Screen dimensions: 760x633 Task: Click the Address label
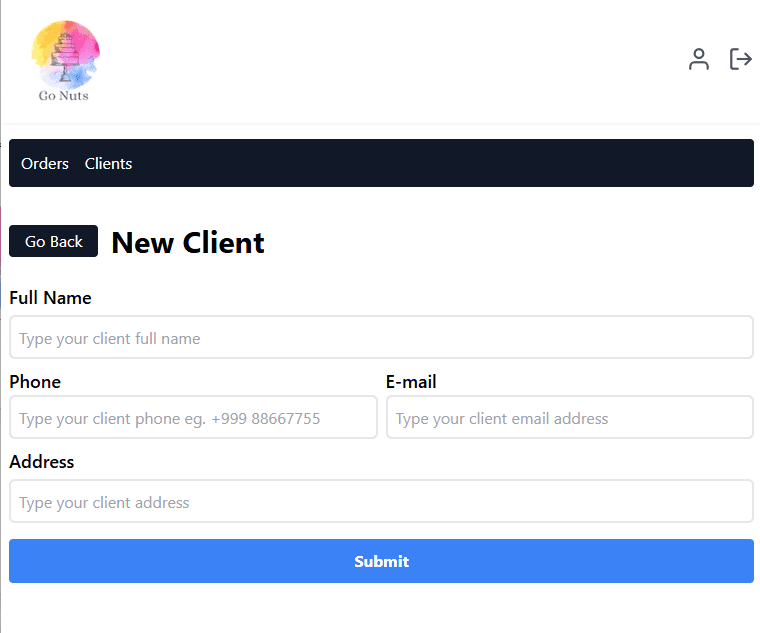pos(42,462)
